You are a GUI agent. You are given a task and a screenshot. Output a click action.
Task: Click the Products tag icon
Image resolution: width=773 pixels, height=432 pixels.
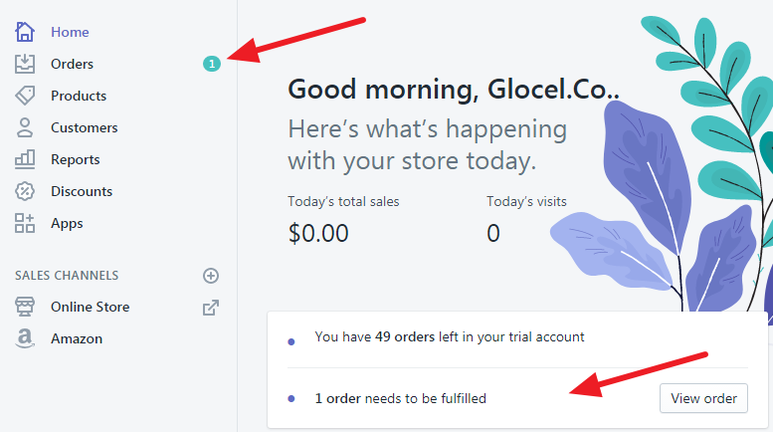click(25, 96)
